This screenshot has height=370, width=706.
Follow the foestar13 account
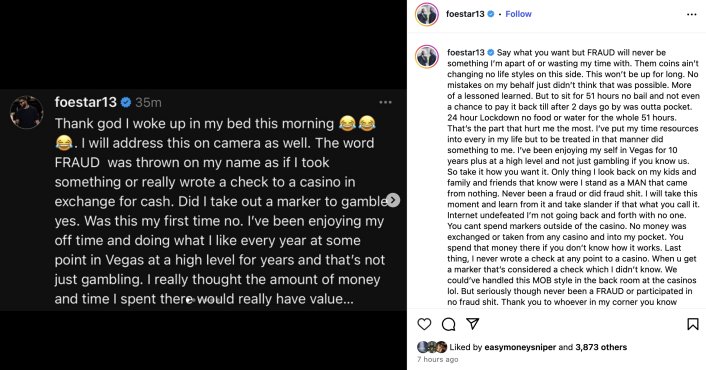click(518, 14)
